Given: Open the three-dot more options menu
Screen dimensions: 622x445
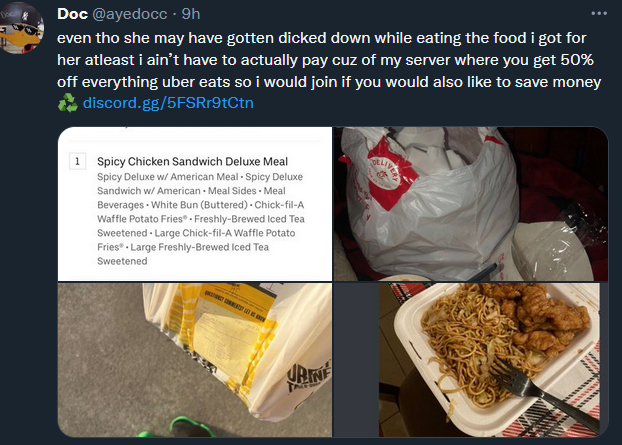Looking at the screenshot, I should [599, 13].
